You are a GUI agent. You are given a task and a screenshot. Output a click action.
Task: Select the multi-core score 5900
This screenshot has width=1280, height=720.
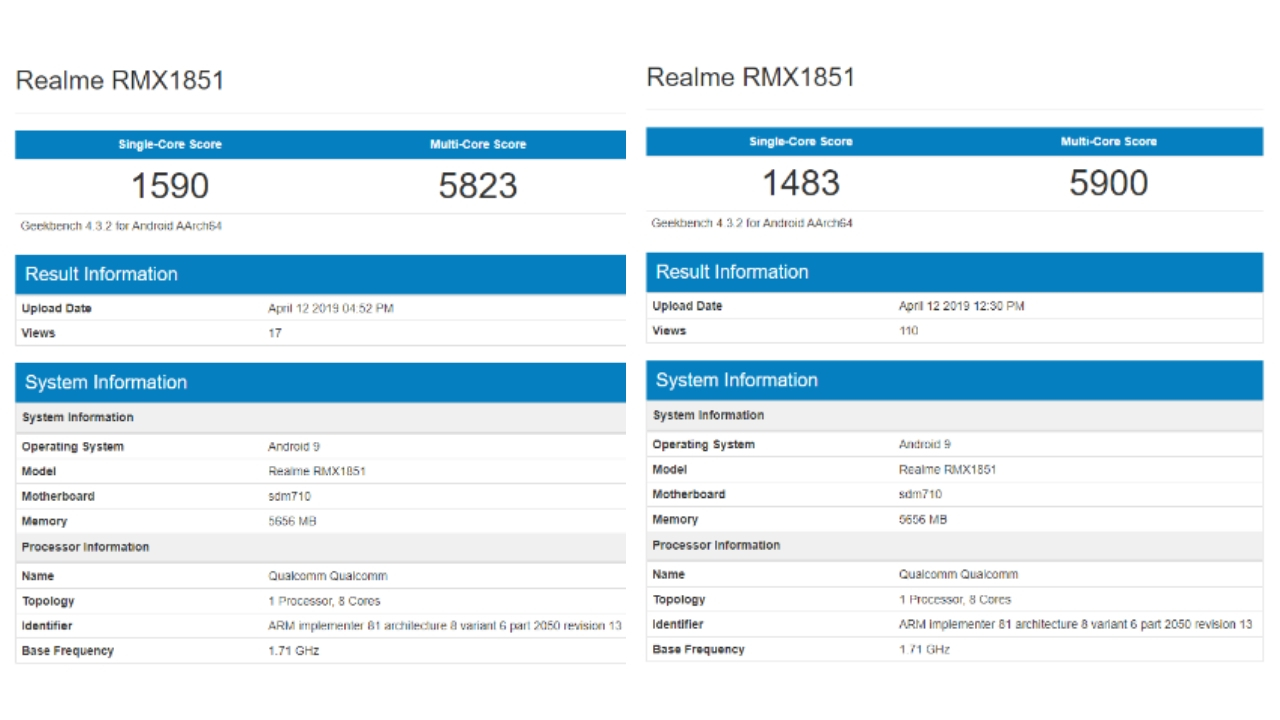tap(1109, 183)
